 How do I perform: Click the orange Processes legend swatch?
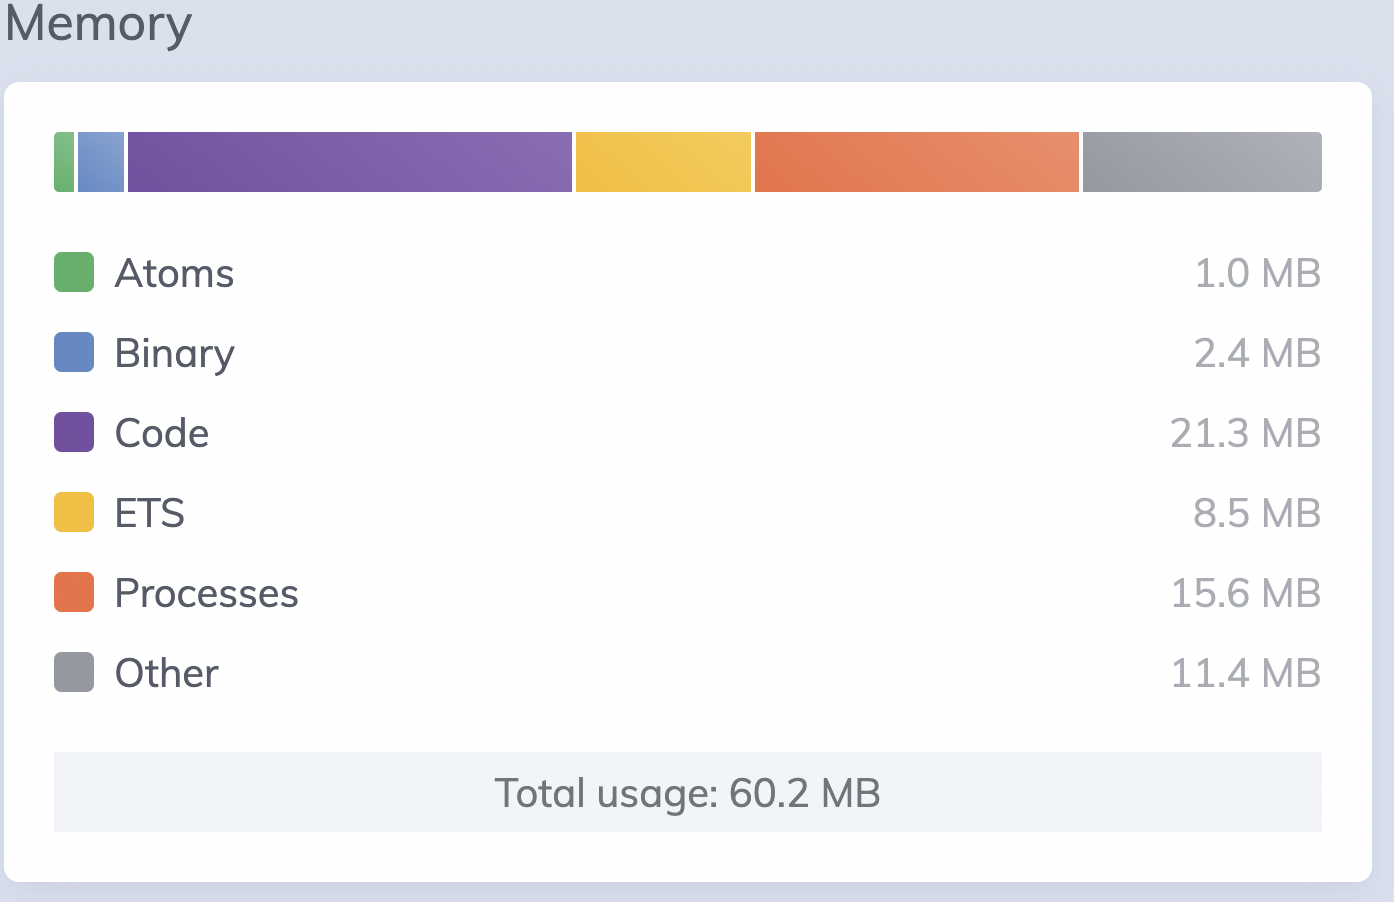(74, 592)
